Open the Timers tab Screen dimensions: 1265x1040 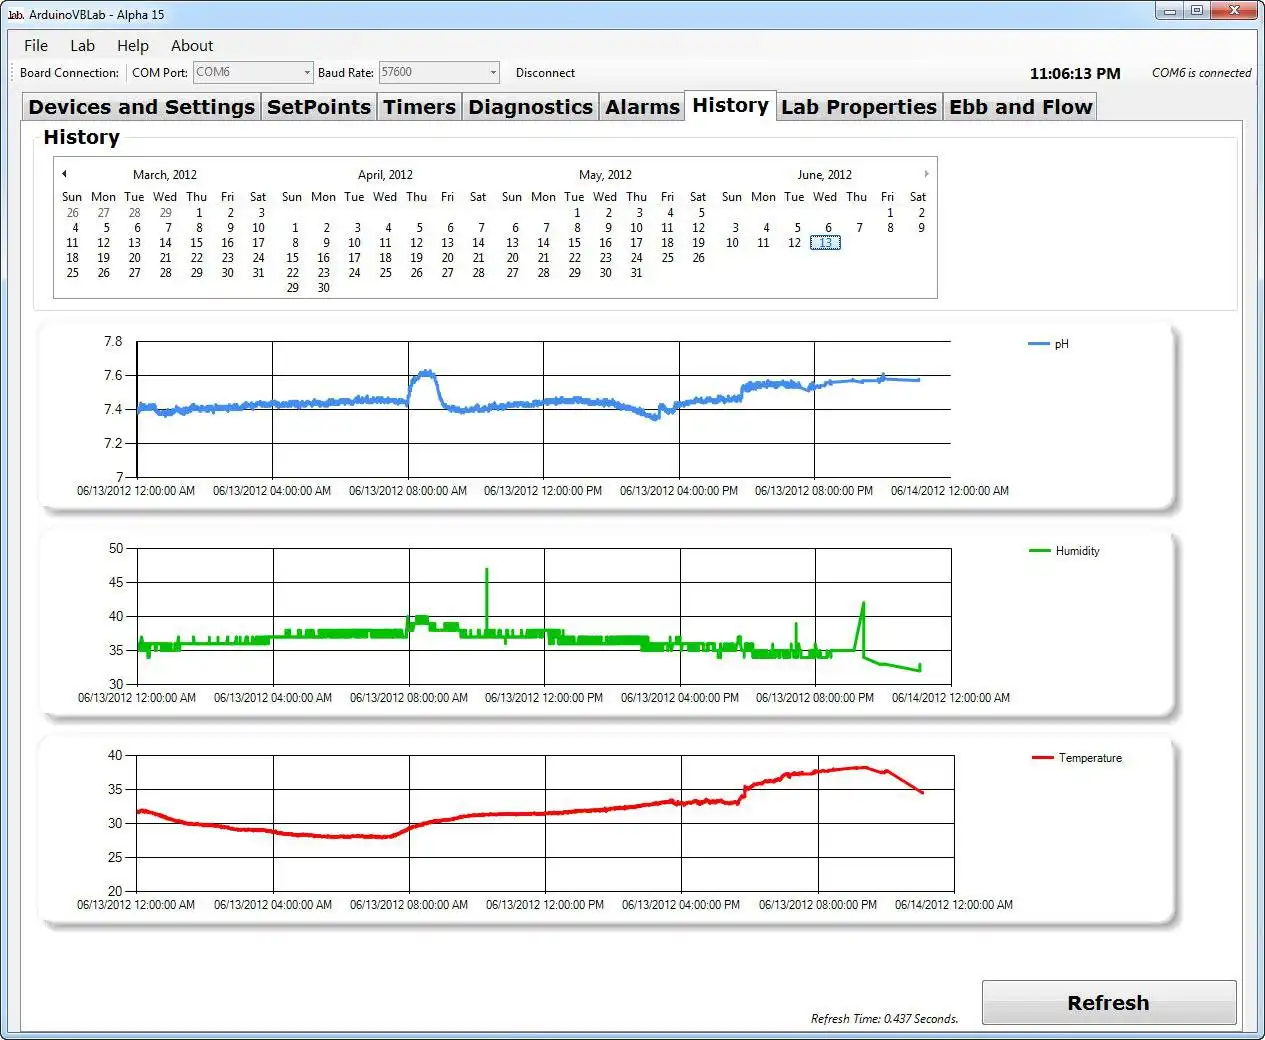(419, 107)
